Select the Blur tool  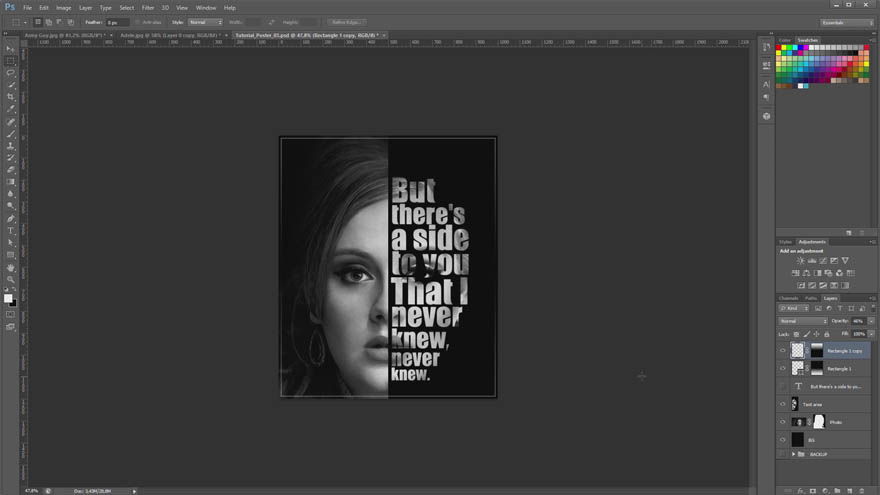[x=10, y=194]
